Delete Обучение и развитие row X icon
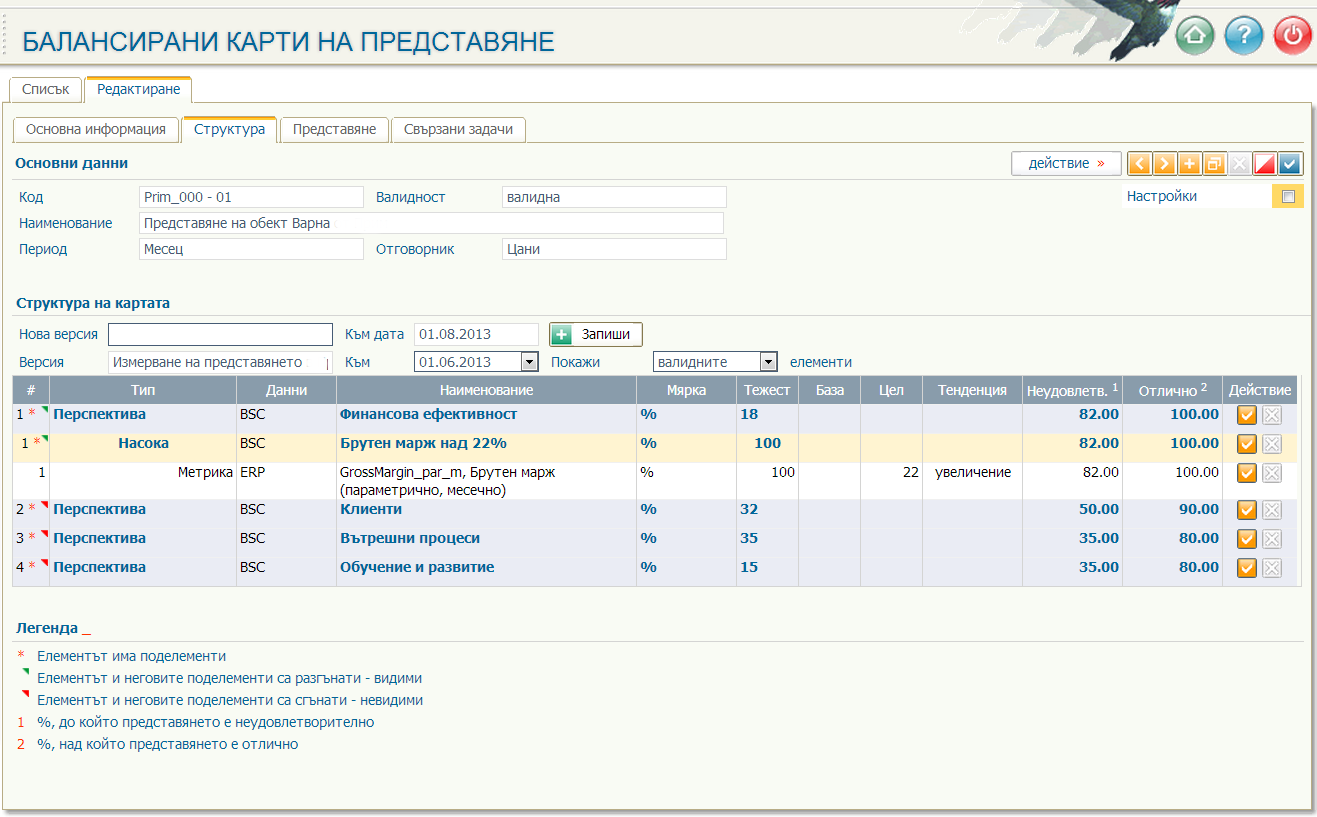The image size is (1317, 817). click(1272, 568)
